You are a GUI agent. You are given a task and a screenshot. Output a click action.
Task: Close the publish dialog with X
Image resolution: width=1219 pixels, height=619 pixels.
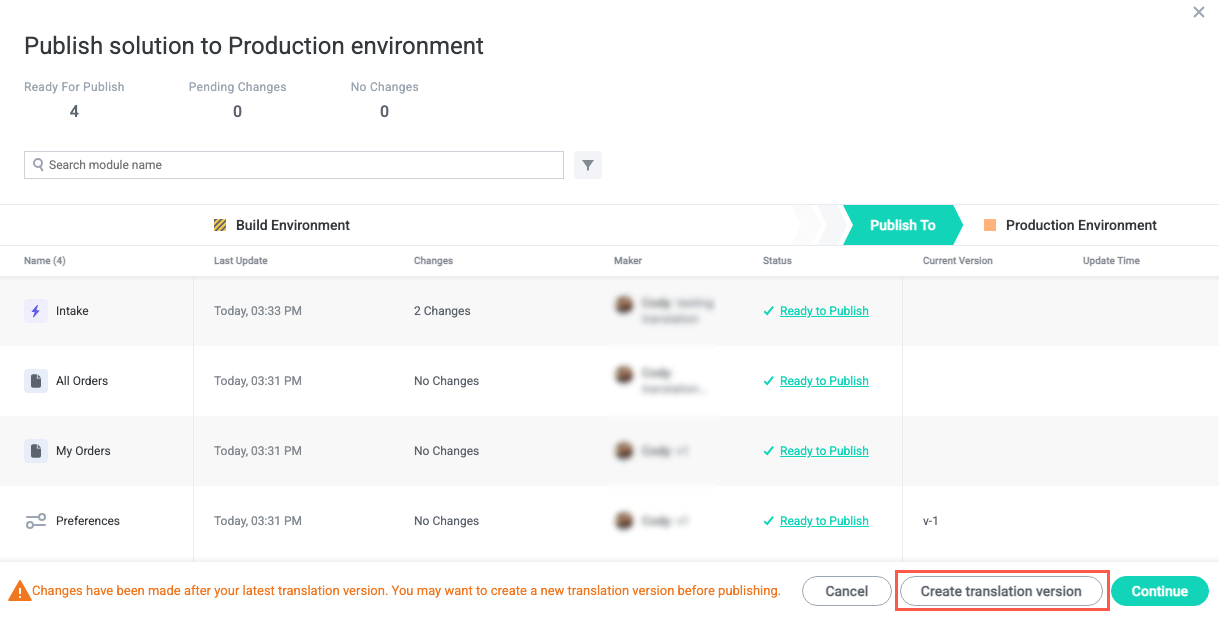[1199, 13]
